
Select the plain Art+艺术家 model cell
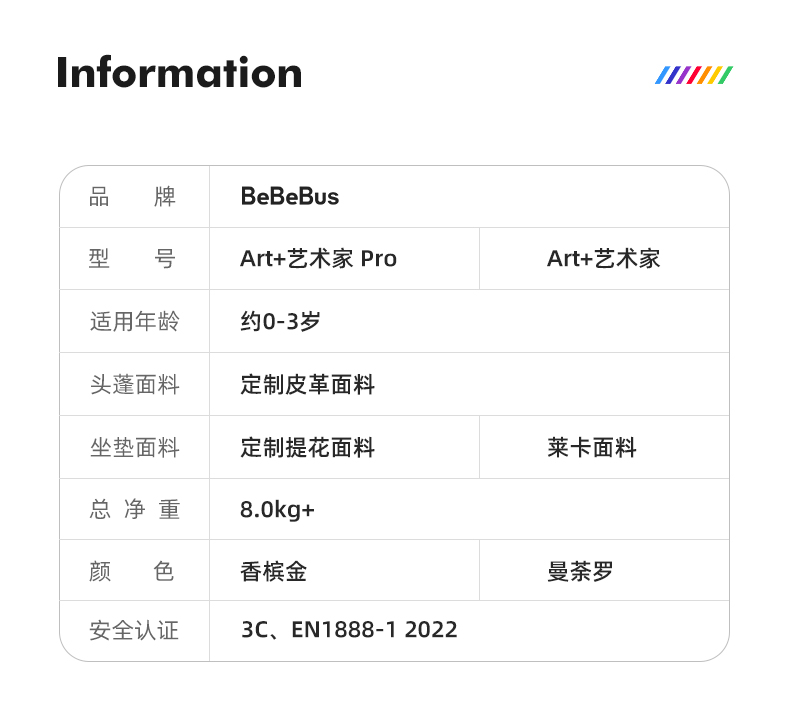pos(603,259)
